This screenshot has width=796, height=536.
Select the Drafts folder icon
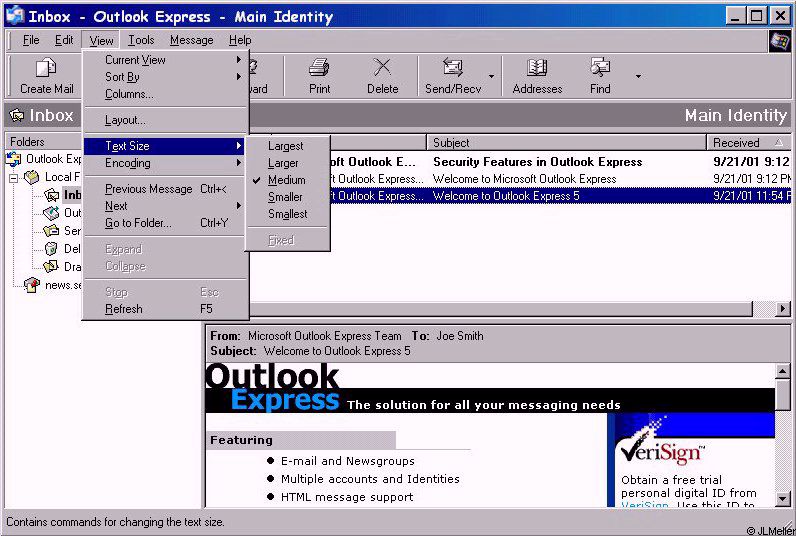pyautogui.click(x=51, y=266)
